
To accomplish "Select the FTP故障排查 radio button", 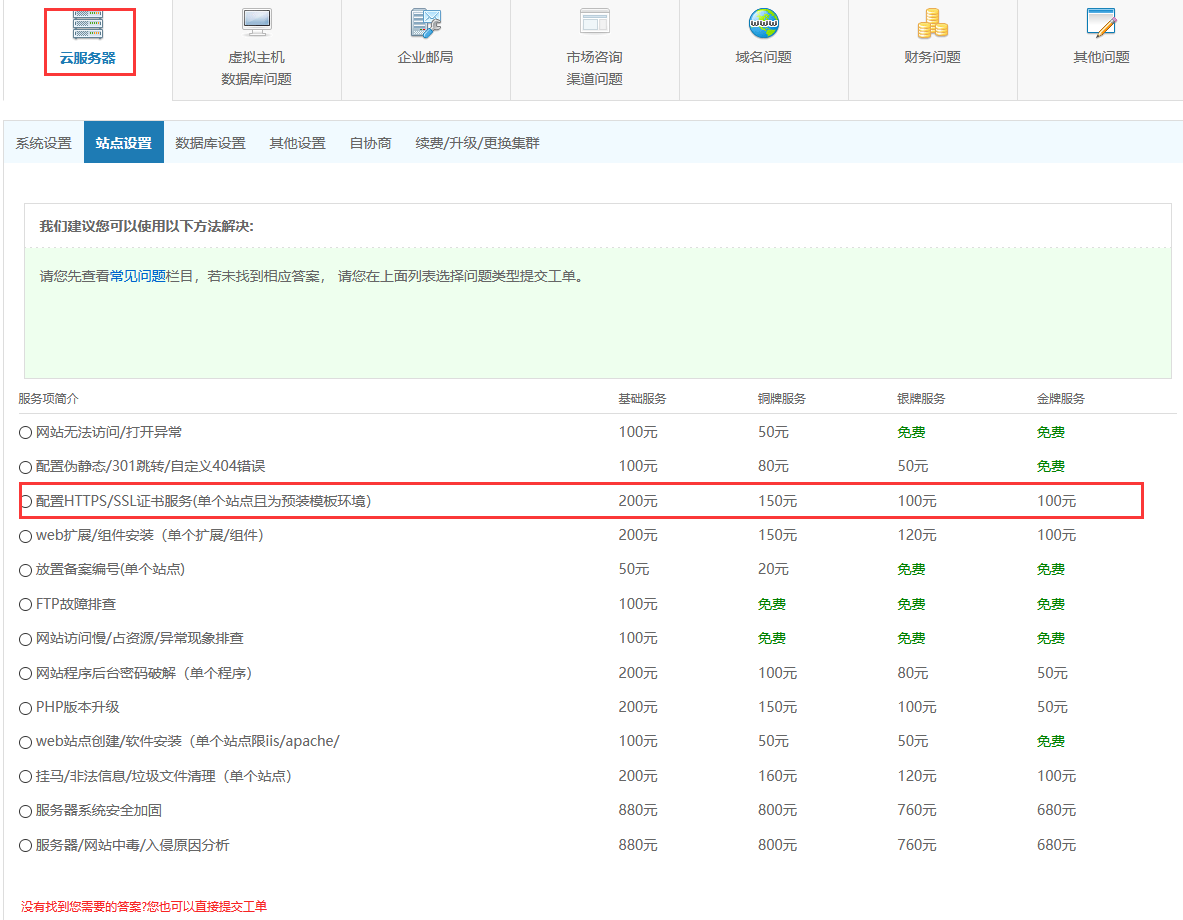I will tap(26, 605).
